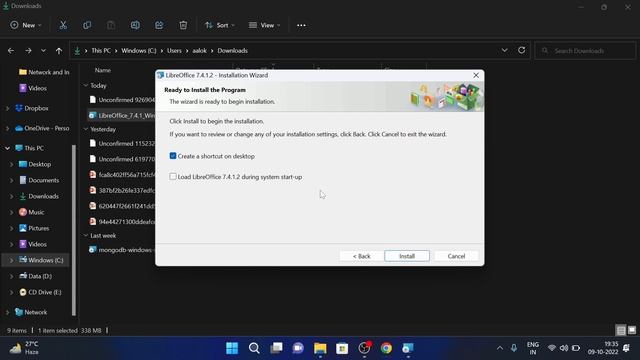
Task: Open File Explorer from the taskbar
Action: (x=320, y=348)
